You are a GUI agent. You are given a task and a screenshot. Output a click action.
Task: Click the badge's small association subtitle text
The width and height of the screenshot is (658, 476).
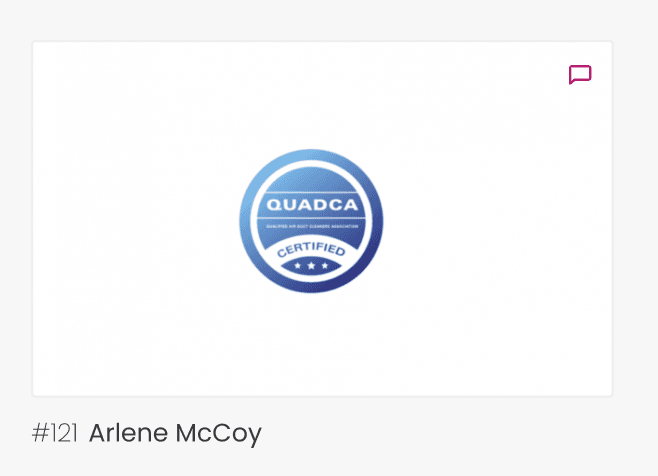coord(312,226)
